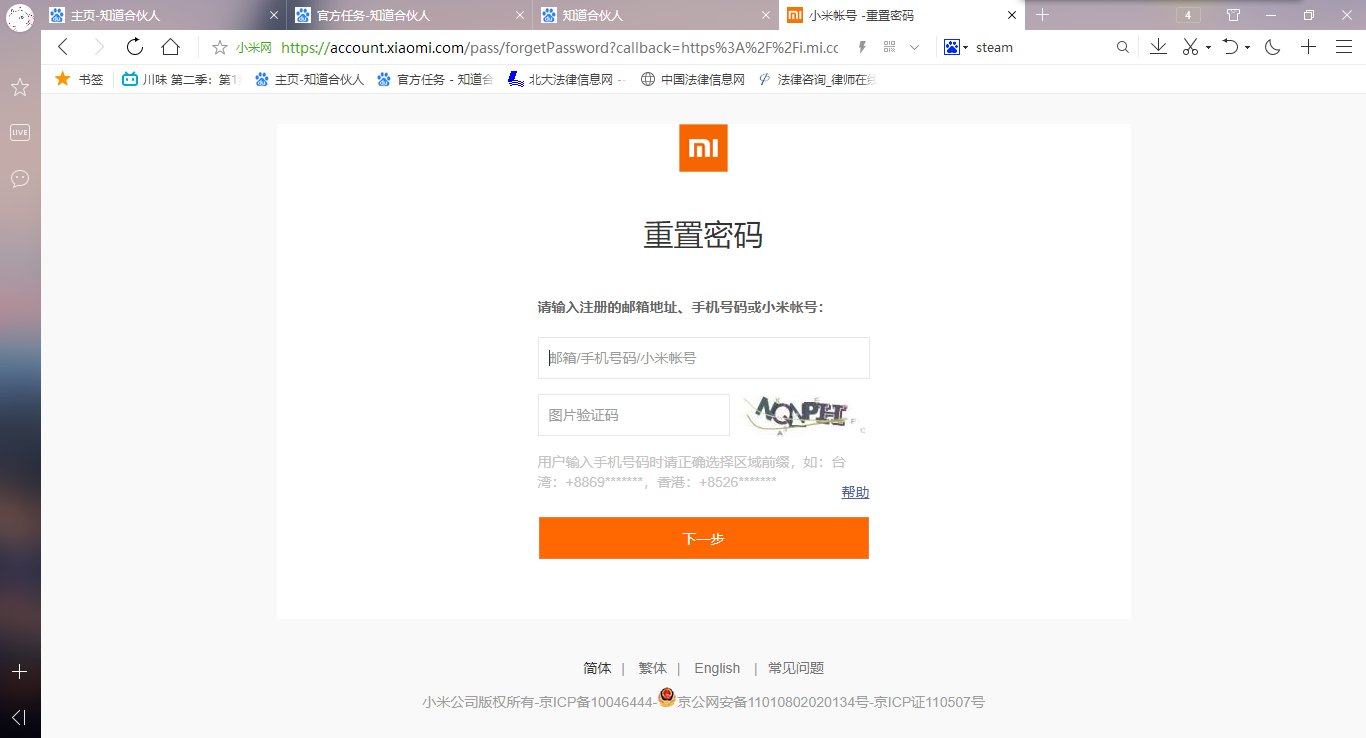
Task: Open chat with the speech bubble sidebar icon
Action: click(x=19, y=179)
